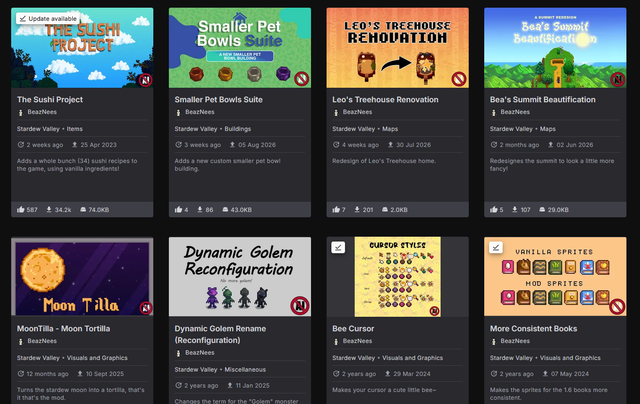
Task: Click the Update available badge on Sushi Project
Action: tap(48, 18)
